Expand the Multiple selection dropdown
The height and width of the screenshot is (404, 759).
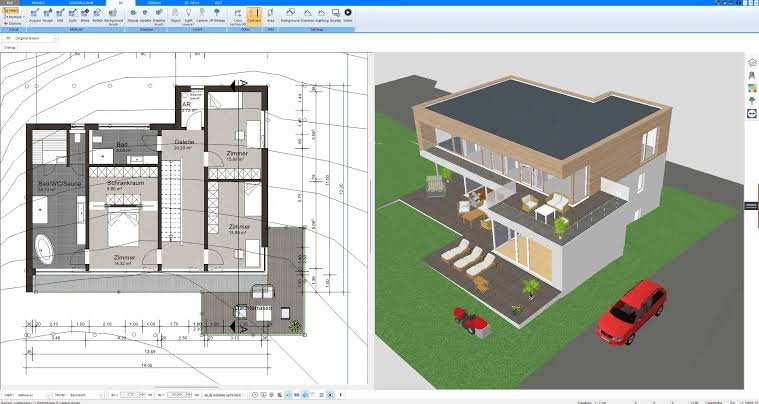tap(13, 16)
